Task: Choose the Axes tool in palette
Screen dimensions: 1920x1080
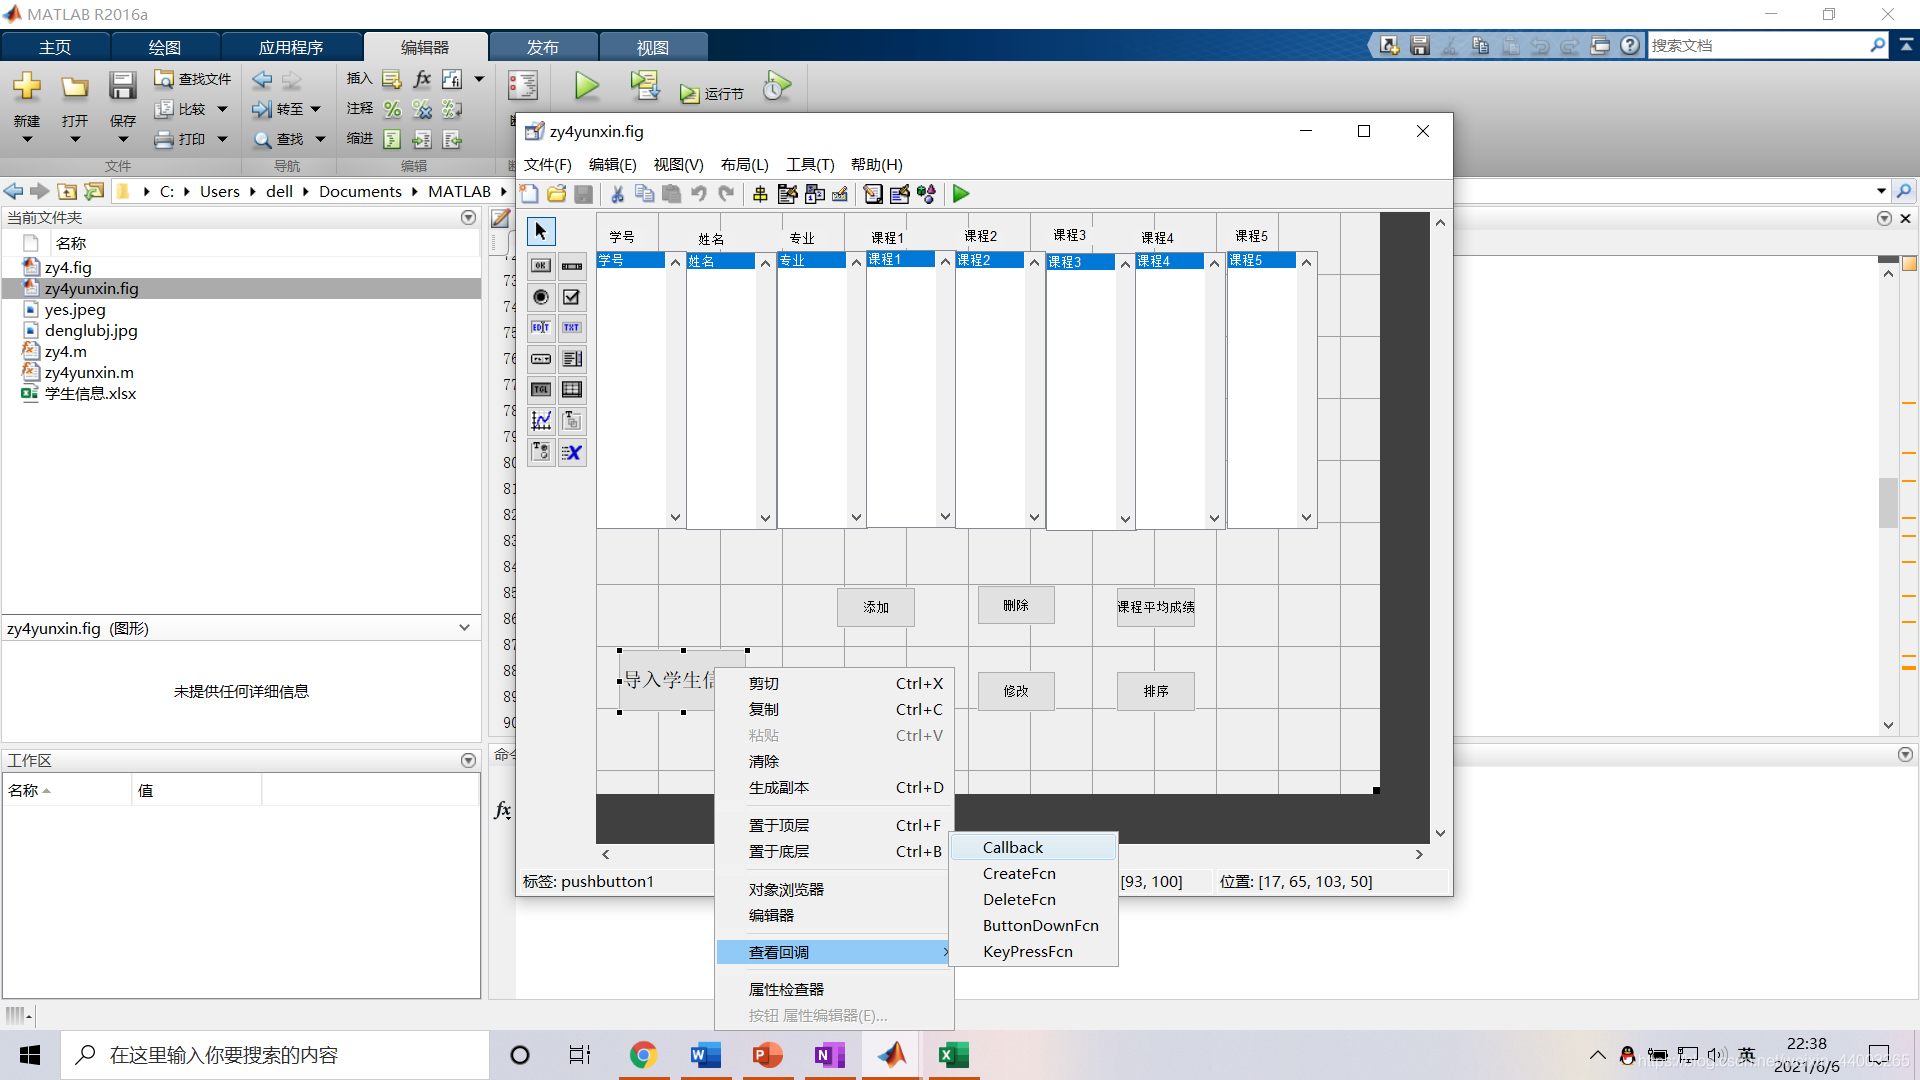Action: click(541, 421)
